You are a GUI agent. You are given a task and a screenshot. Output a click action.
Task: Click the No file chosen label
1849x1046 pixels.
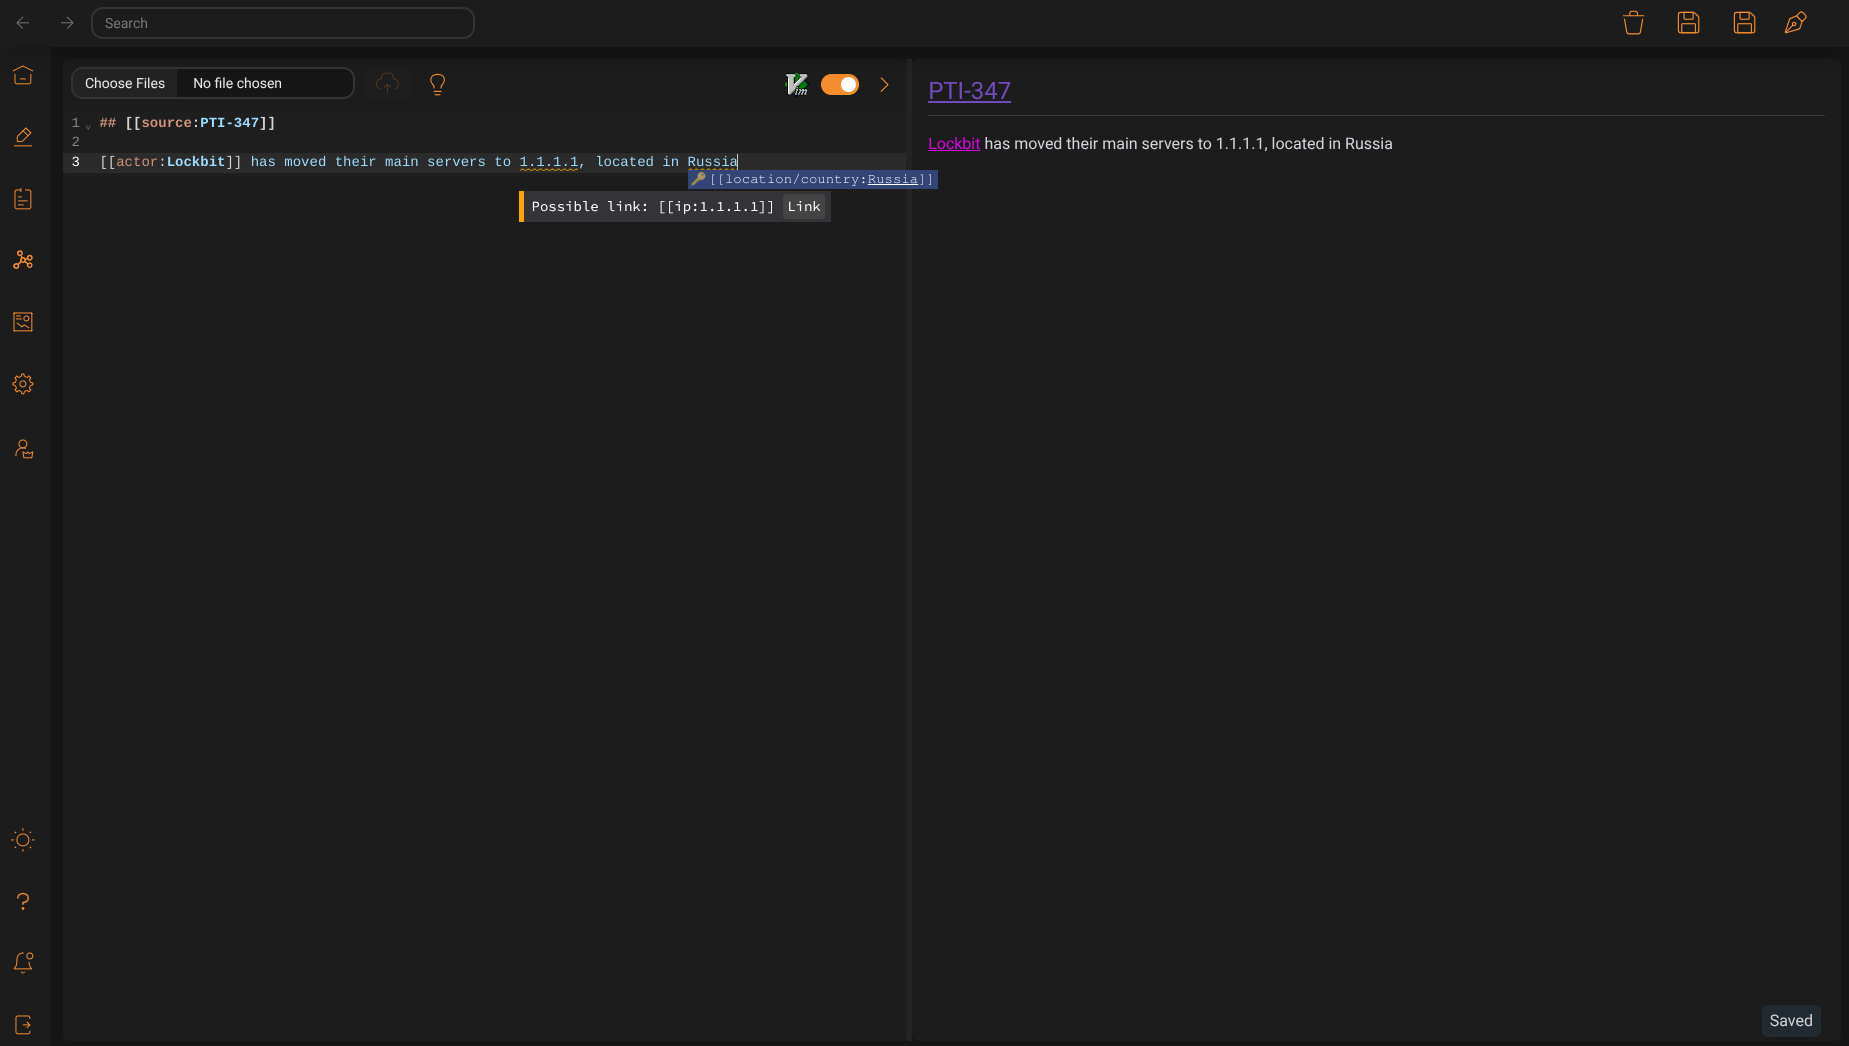[x=237, y=83]
